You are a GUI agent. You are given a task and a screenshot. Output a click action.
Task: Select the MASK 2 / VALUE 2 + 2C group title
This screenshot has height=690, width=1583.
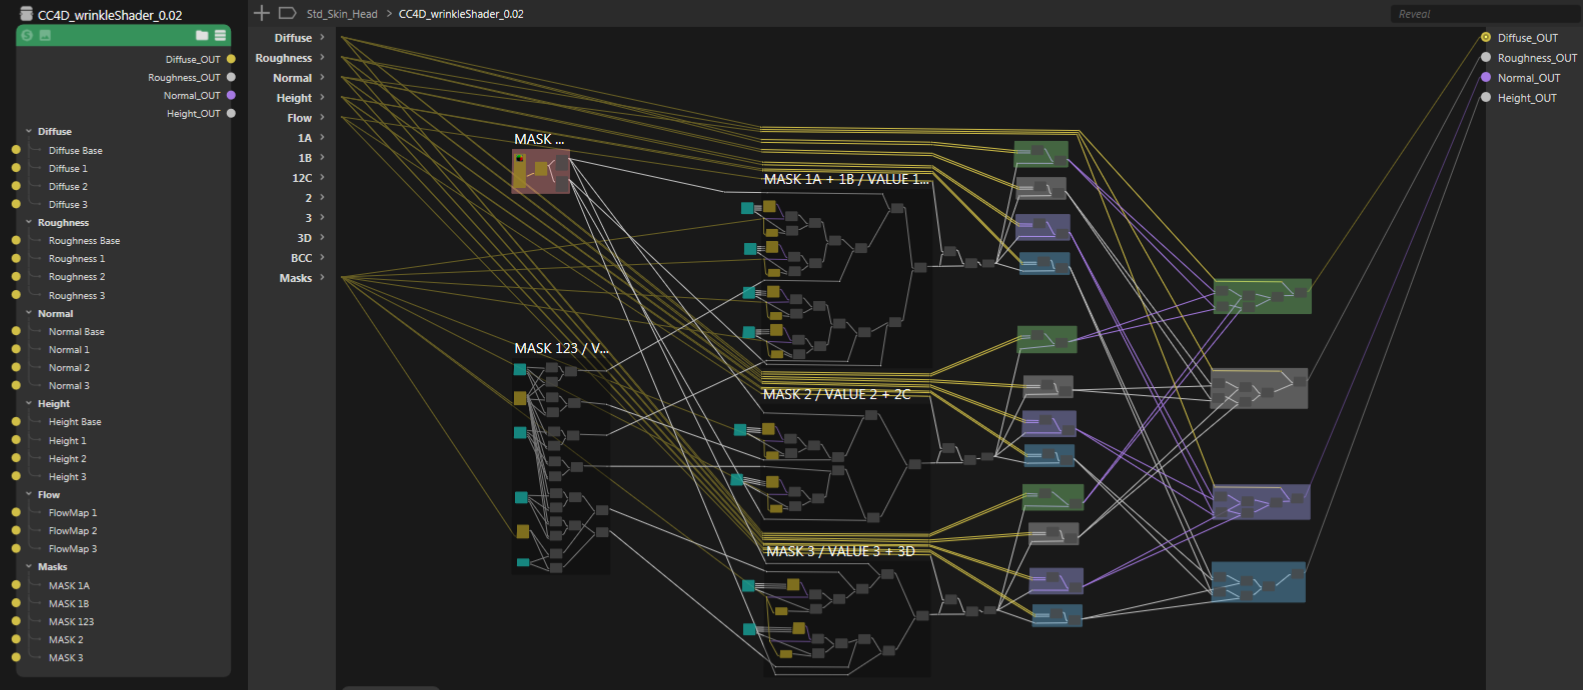coord(836,394)
